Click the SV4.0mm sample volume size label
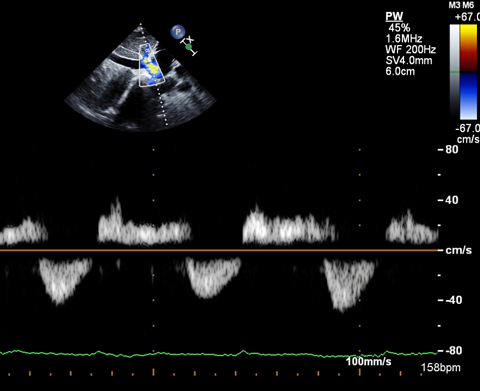Screen dimensions: 480x391 coord(409,60)
